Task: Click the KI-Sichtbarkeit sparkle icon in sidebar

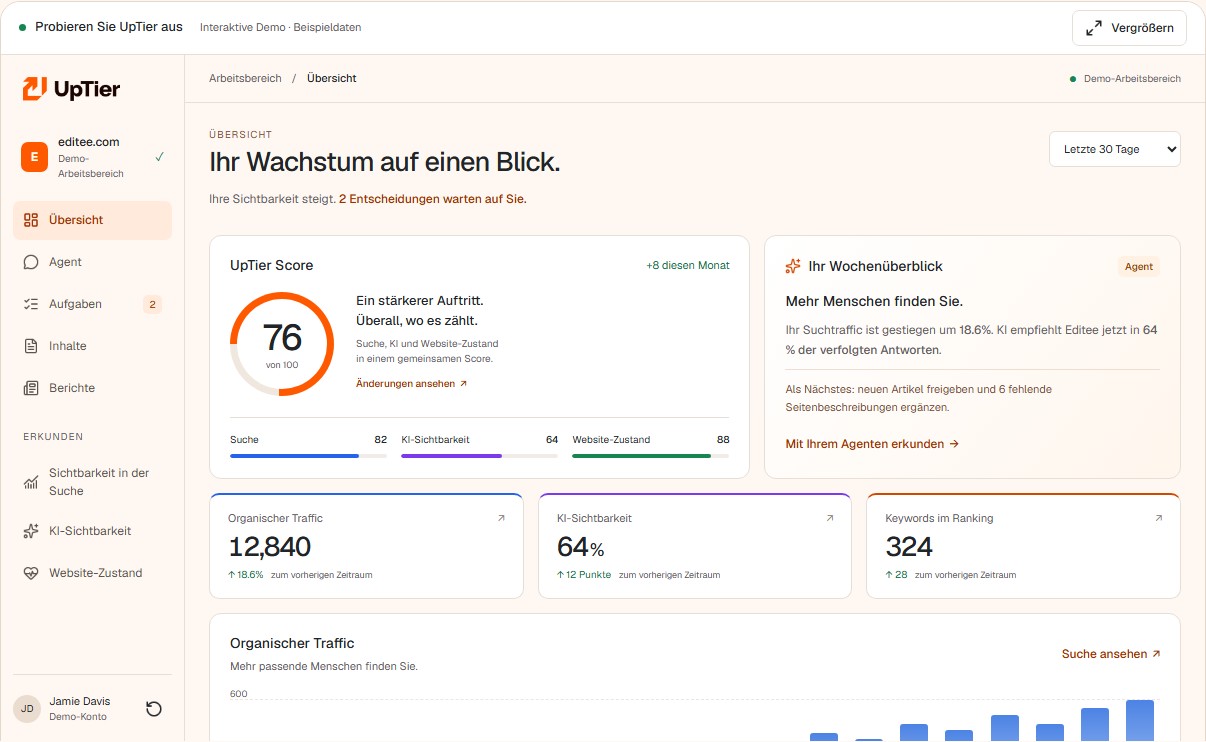Action: (x=31, y=531)
